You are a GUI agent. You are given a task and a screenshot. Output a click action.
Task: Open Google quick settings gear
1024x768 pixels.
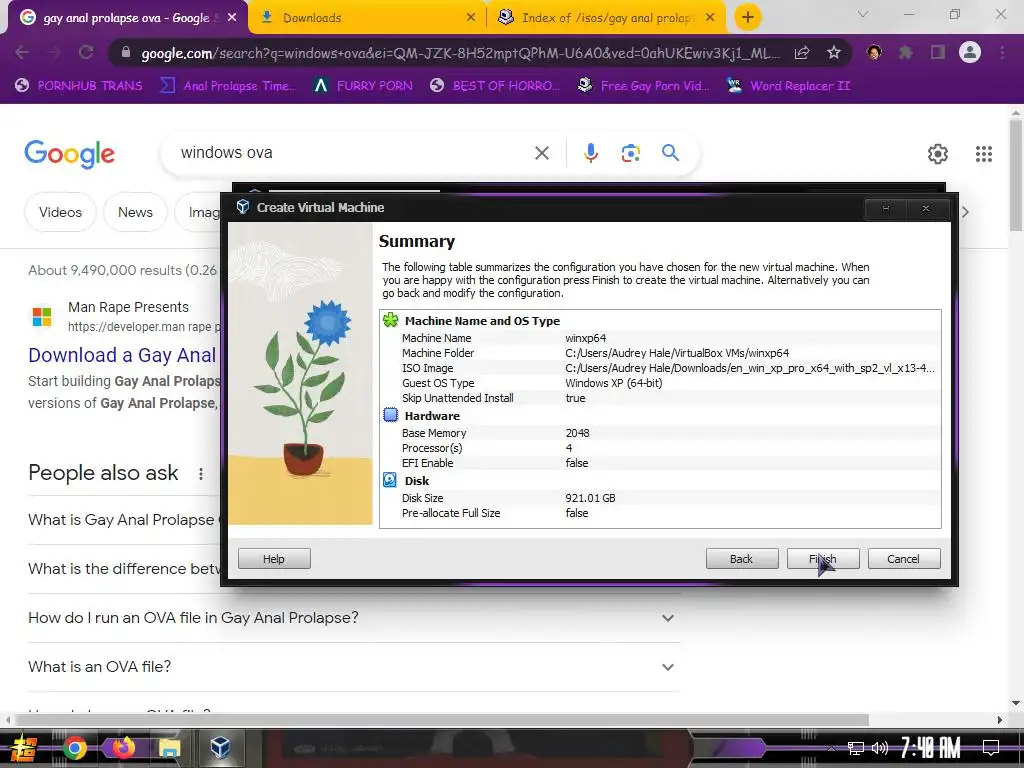(x=938, y=153)
